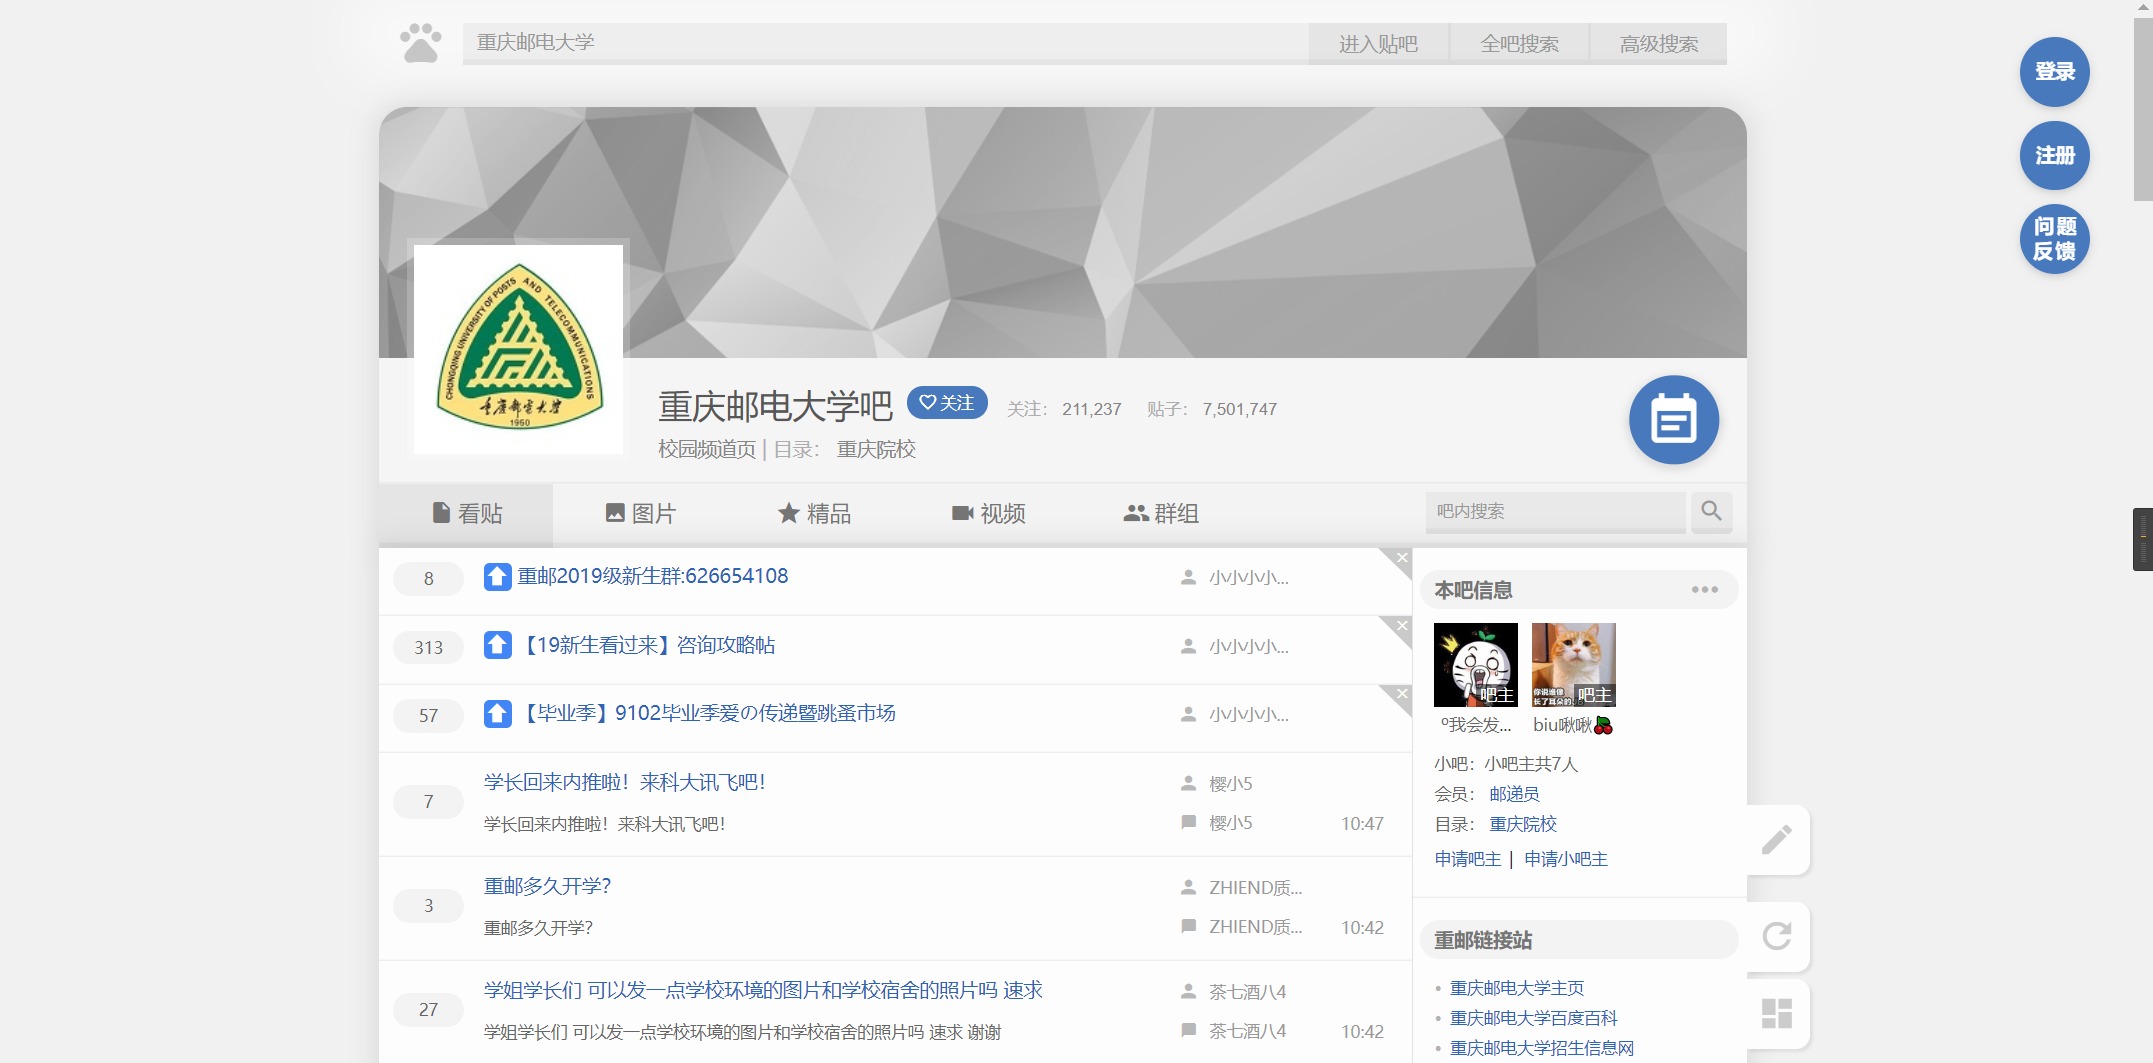This screenshot has height=1063, width=2153.
Task: Click the 注册 round button
Action: pyautogui.click(x=2055, y=156)
